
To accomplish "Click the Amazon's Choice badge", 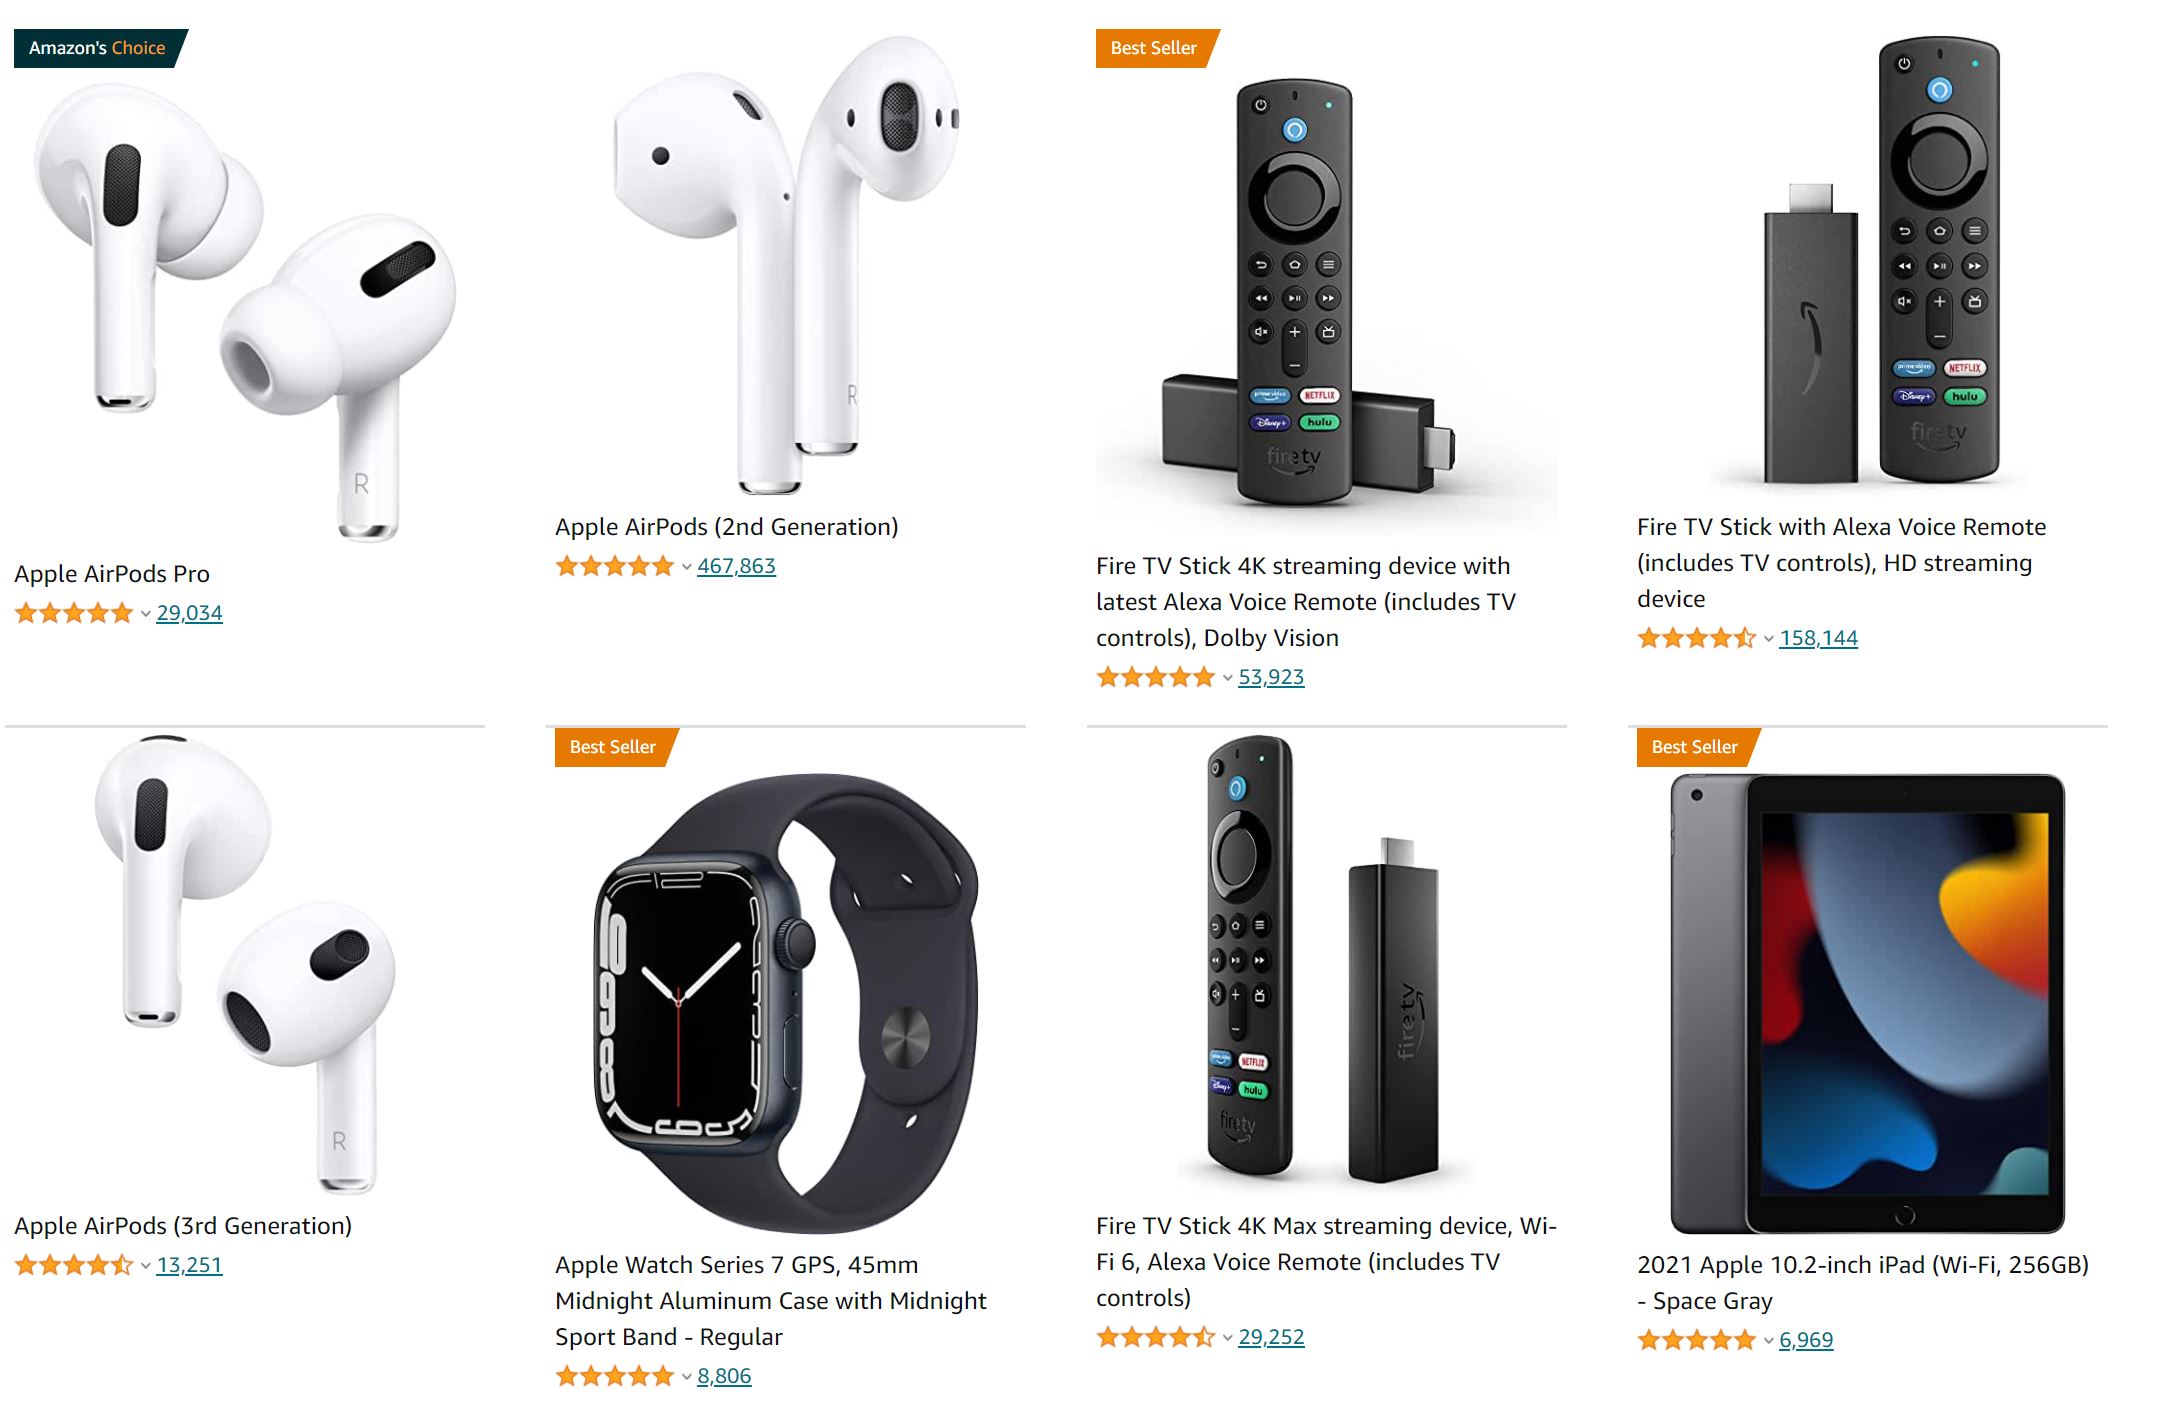I will (100, 48).
